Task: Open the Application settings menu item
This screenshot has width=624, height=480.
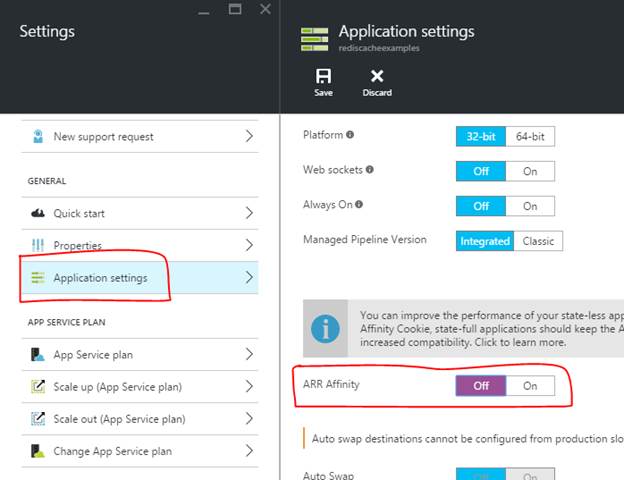Action: pos(100,278)
